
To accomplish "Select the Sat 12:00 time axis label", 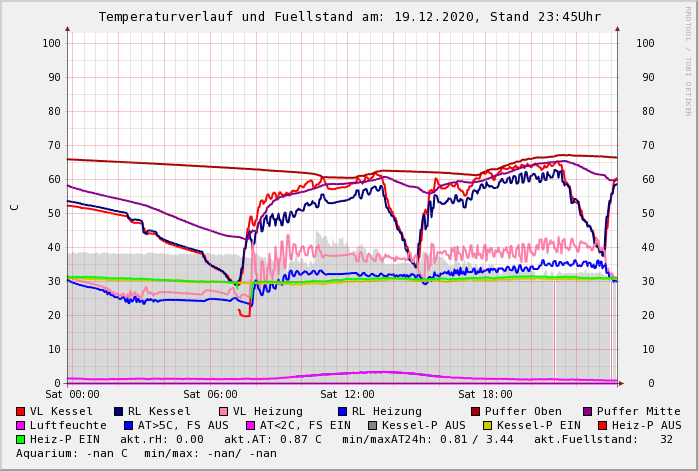I will [347, 395].
